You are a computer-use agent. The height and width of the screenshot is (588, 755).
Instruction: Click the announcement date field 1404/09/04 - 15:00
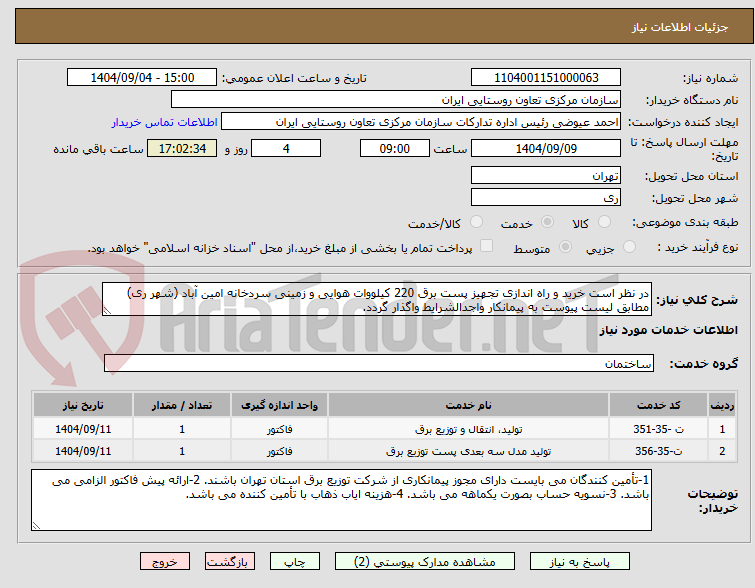[x=142, y=78]
